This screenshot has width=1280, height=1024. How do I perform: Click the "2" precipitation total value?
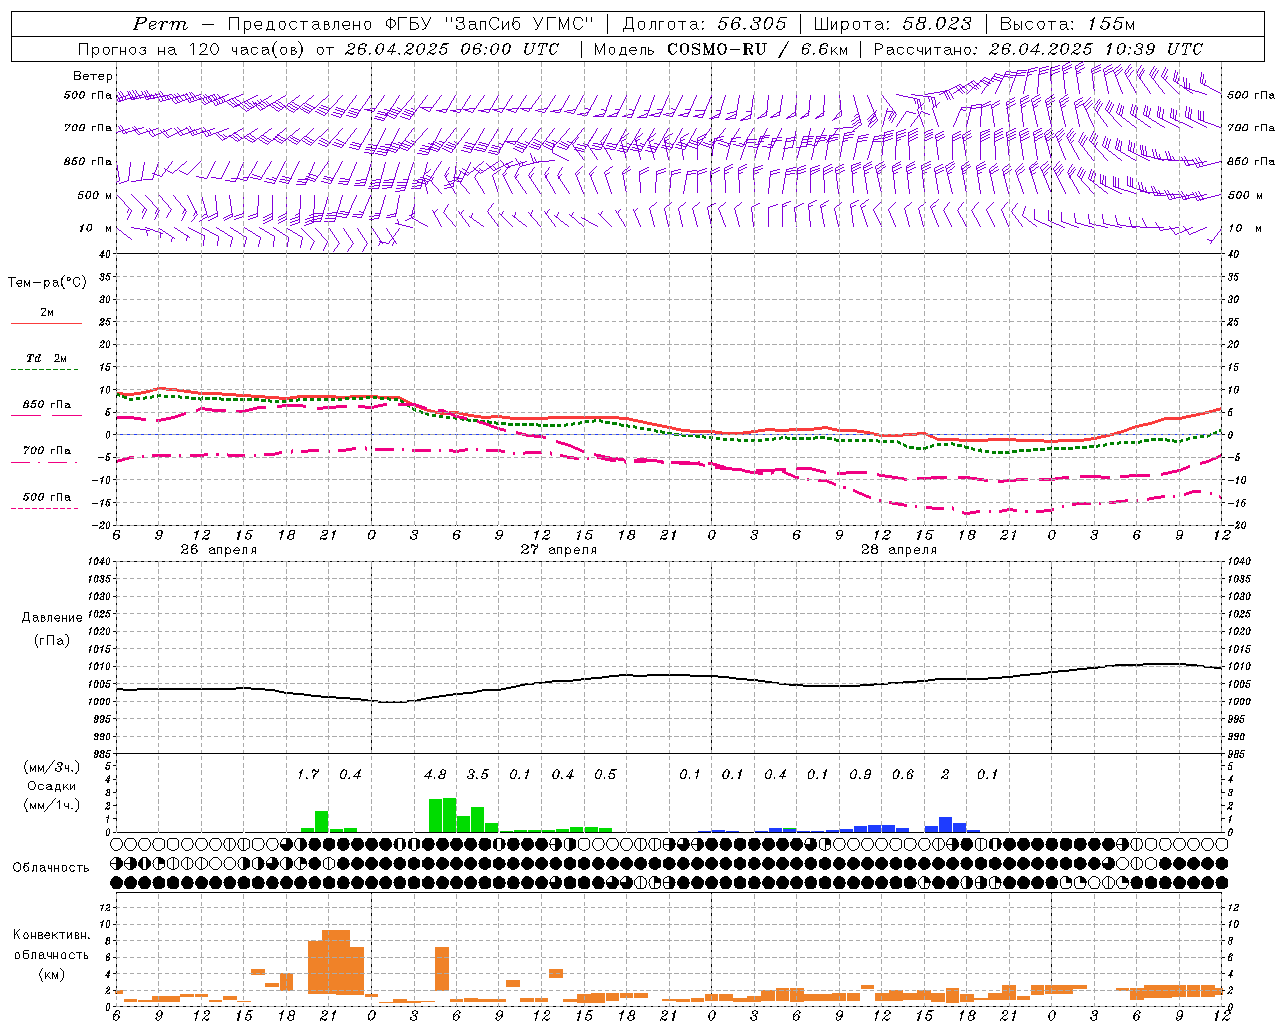pos(945,774)
